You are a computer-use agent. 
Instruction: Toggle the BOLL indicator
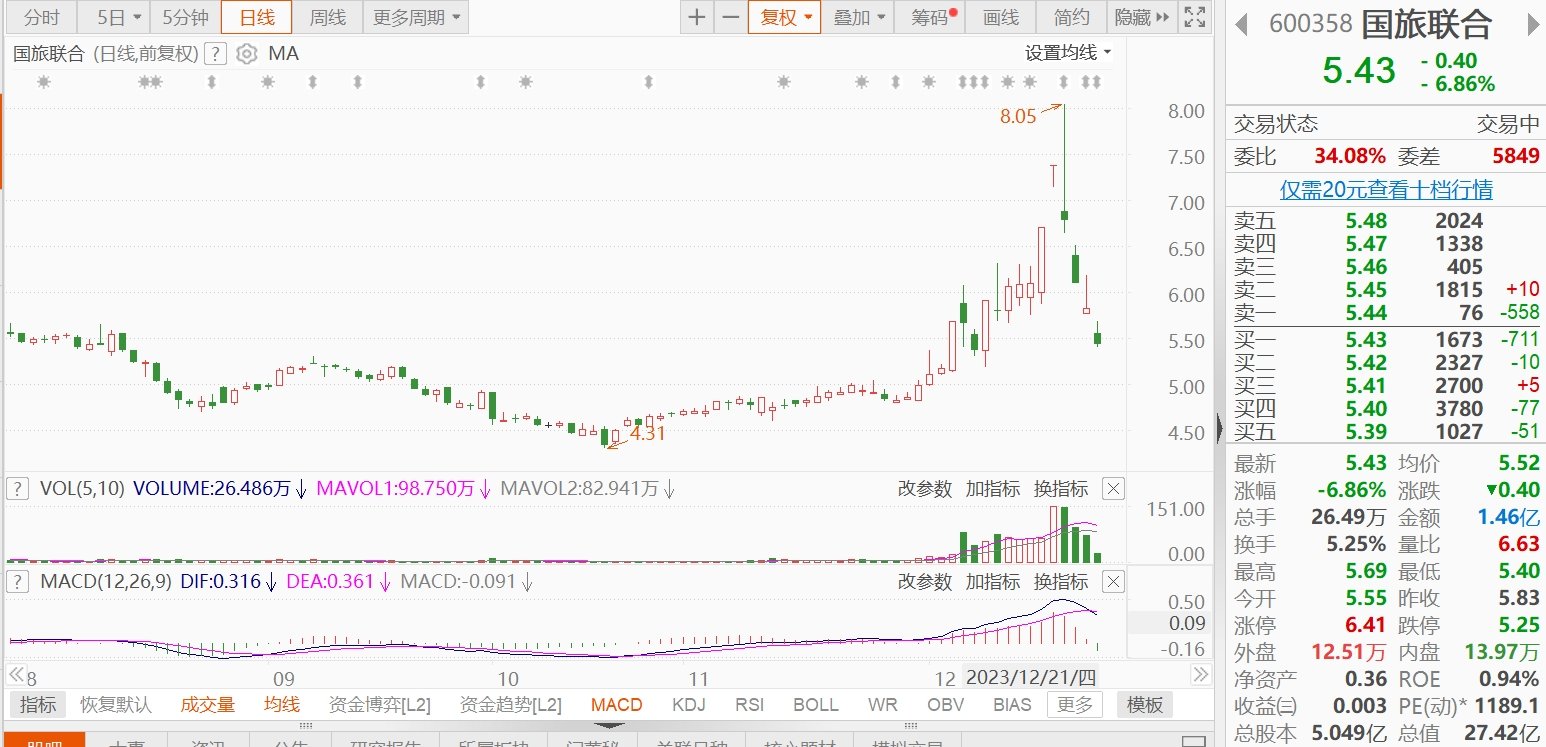point(816,705)
